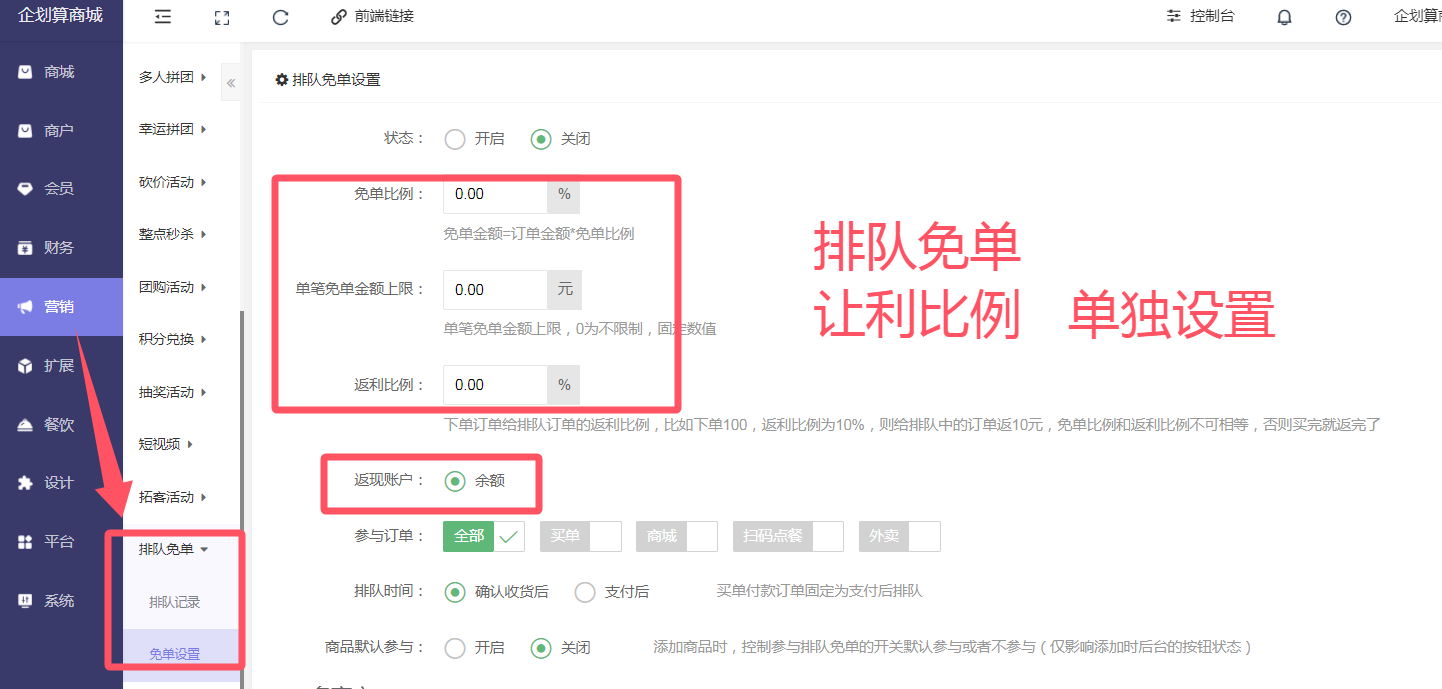The image size is (1442, 689).
Task: Open the 餐饮 sidebar section
Action: (60, 425)
